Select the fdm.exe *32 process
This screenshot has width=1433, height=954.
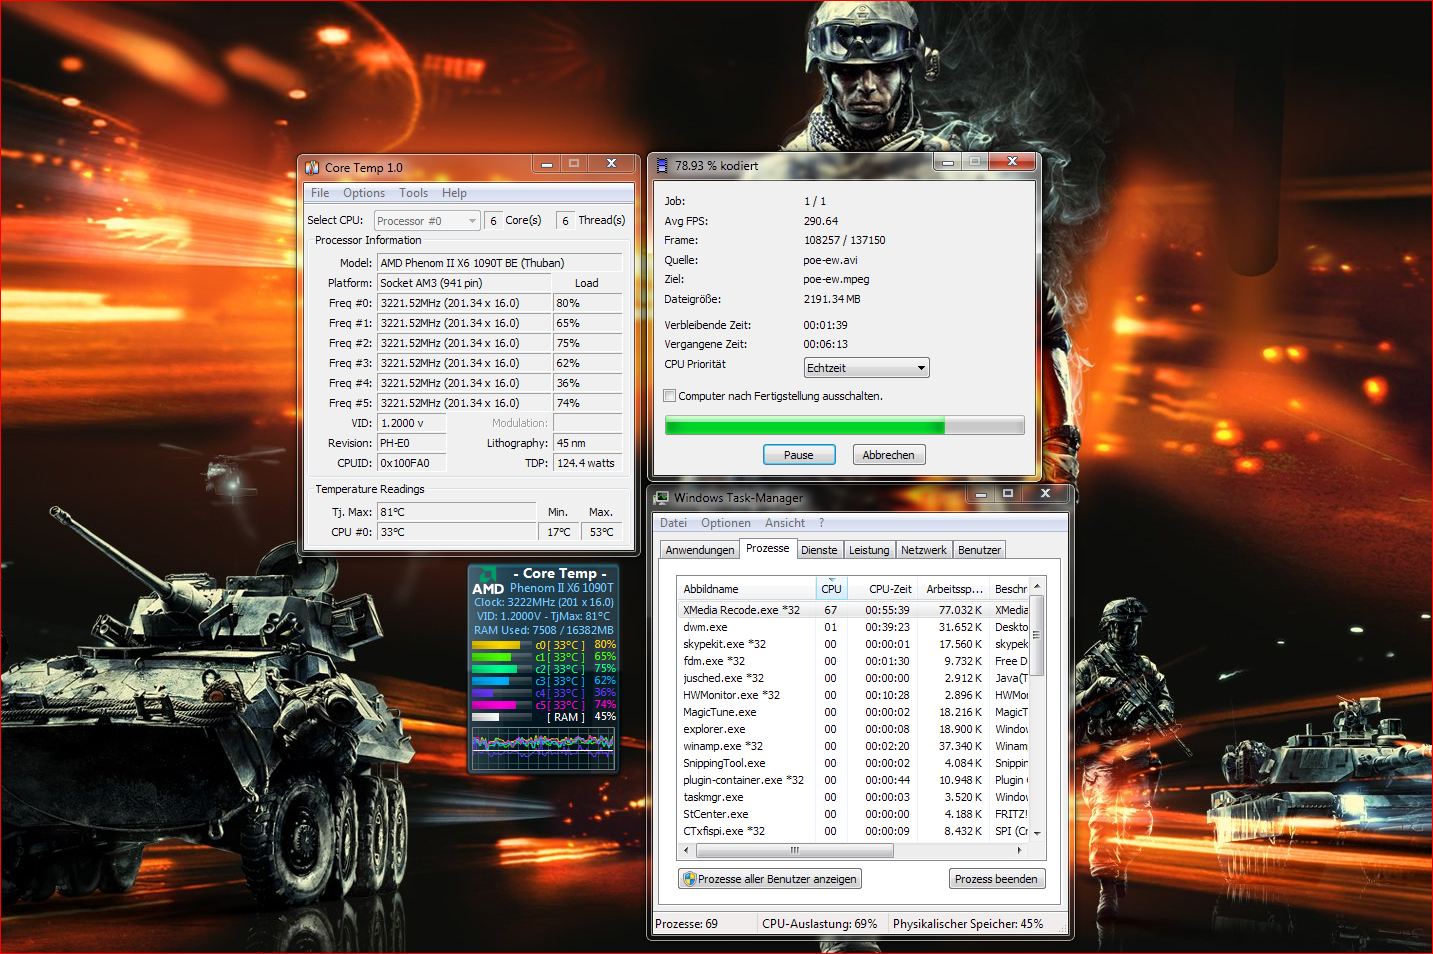point(853,661)
